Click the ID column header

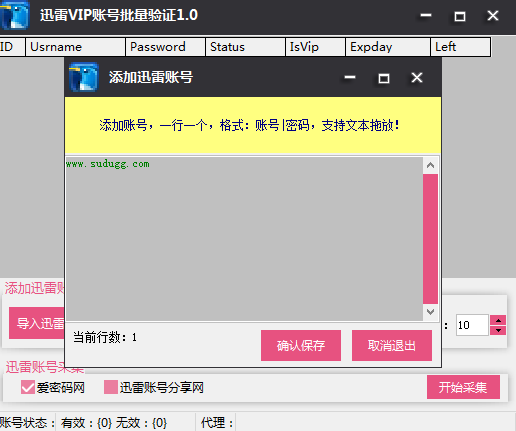coord(12,47)
